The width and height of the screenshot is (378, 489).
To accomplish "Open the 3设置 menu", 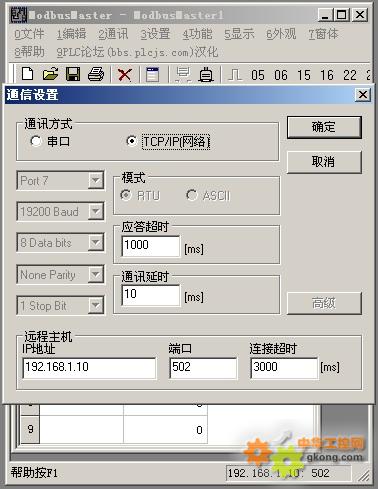I will point(155,34).
